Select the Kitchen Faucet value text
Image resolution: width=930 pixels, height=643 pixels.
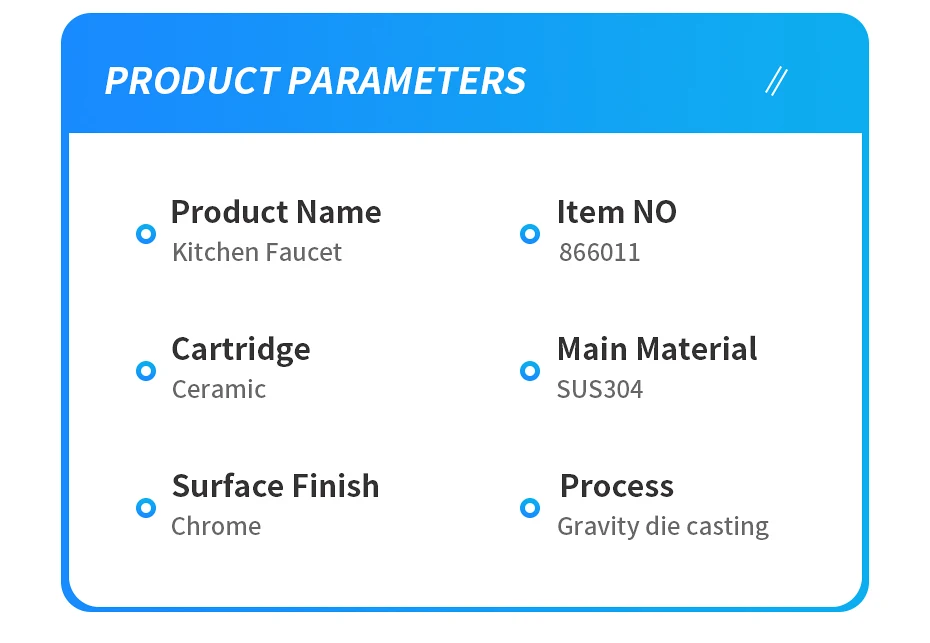click(257, 253)
